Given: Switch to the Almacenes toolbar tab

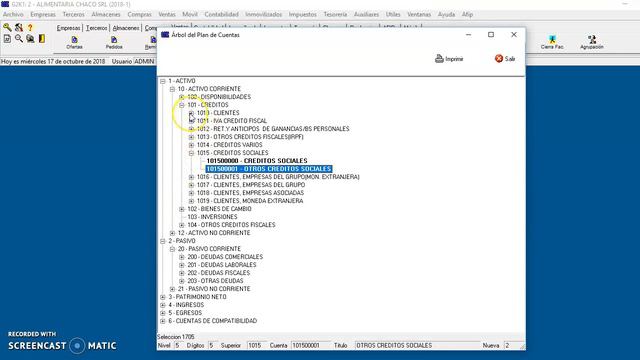Looking at the screenshot, I should coord(126,28).
